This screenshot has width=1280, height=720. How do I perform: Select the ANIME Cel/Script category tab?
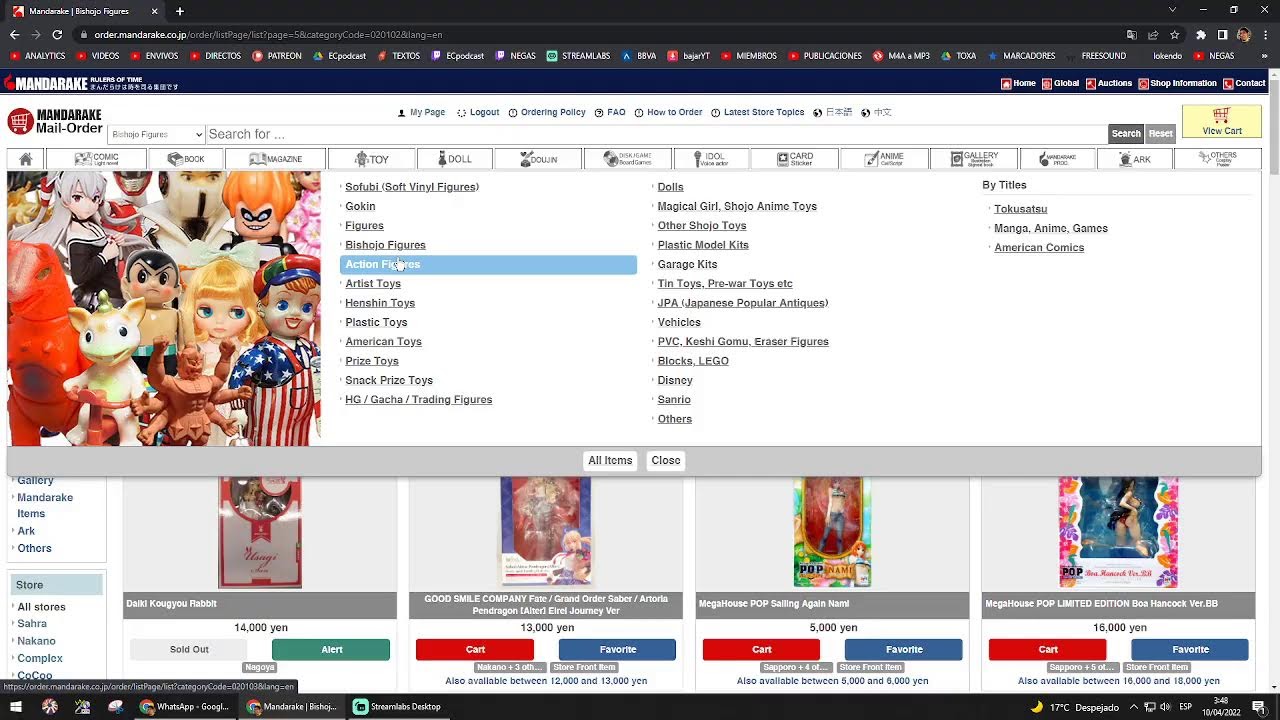coord(884,159)
